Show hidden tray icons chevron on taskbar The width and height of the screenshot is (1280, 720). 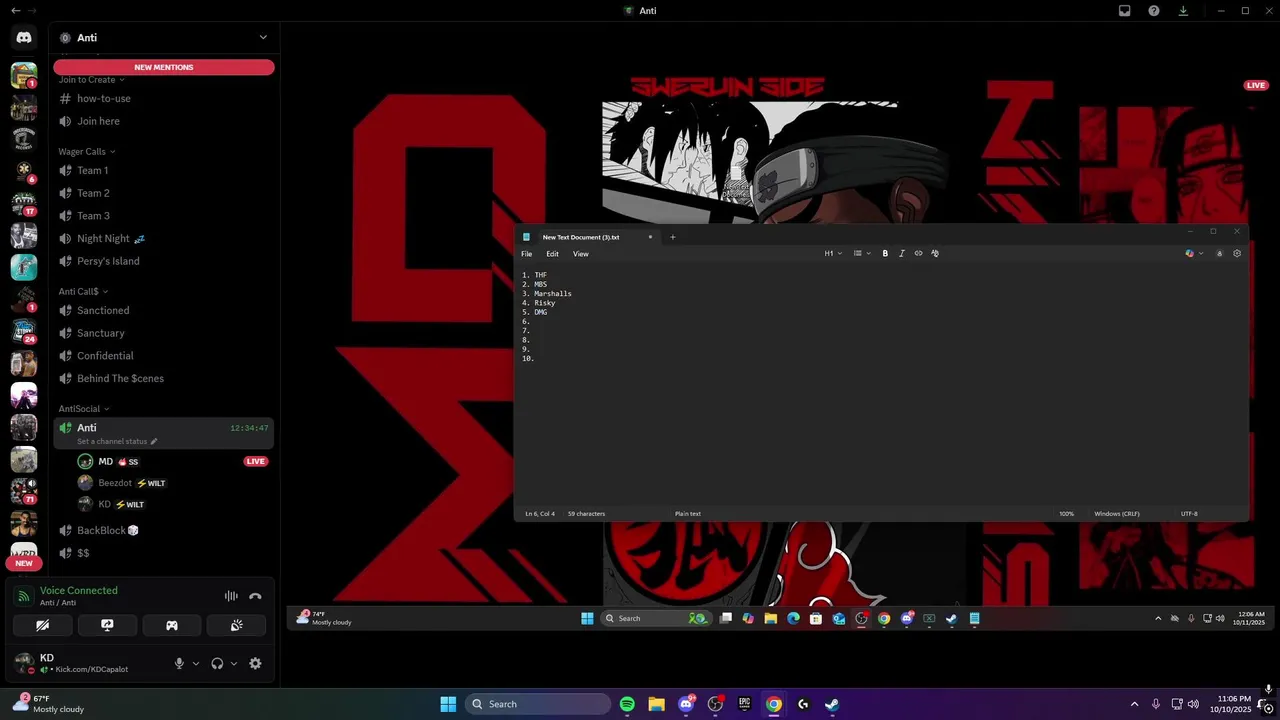click(1134, 704)
